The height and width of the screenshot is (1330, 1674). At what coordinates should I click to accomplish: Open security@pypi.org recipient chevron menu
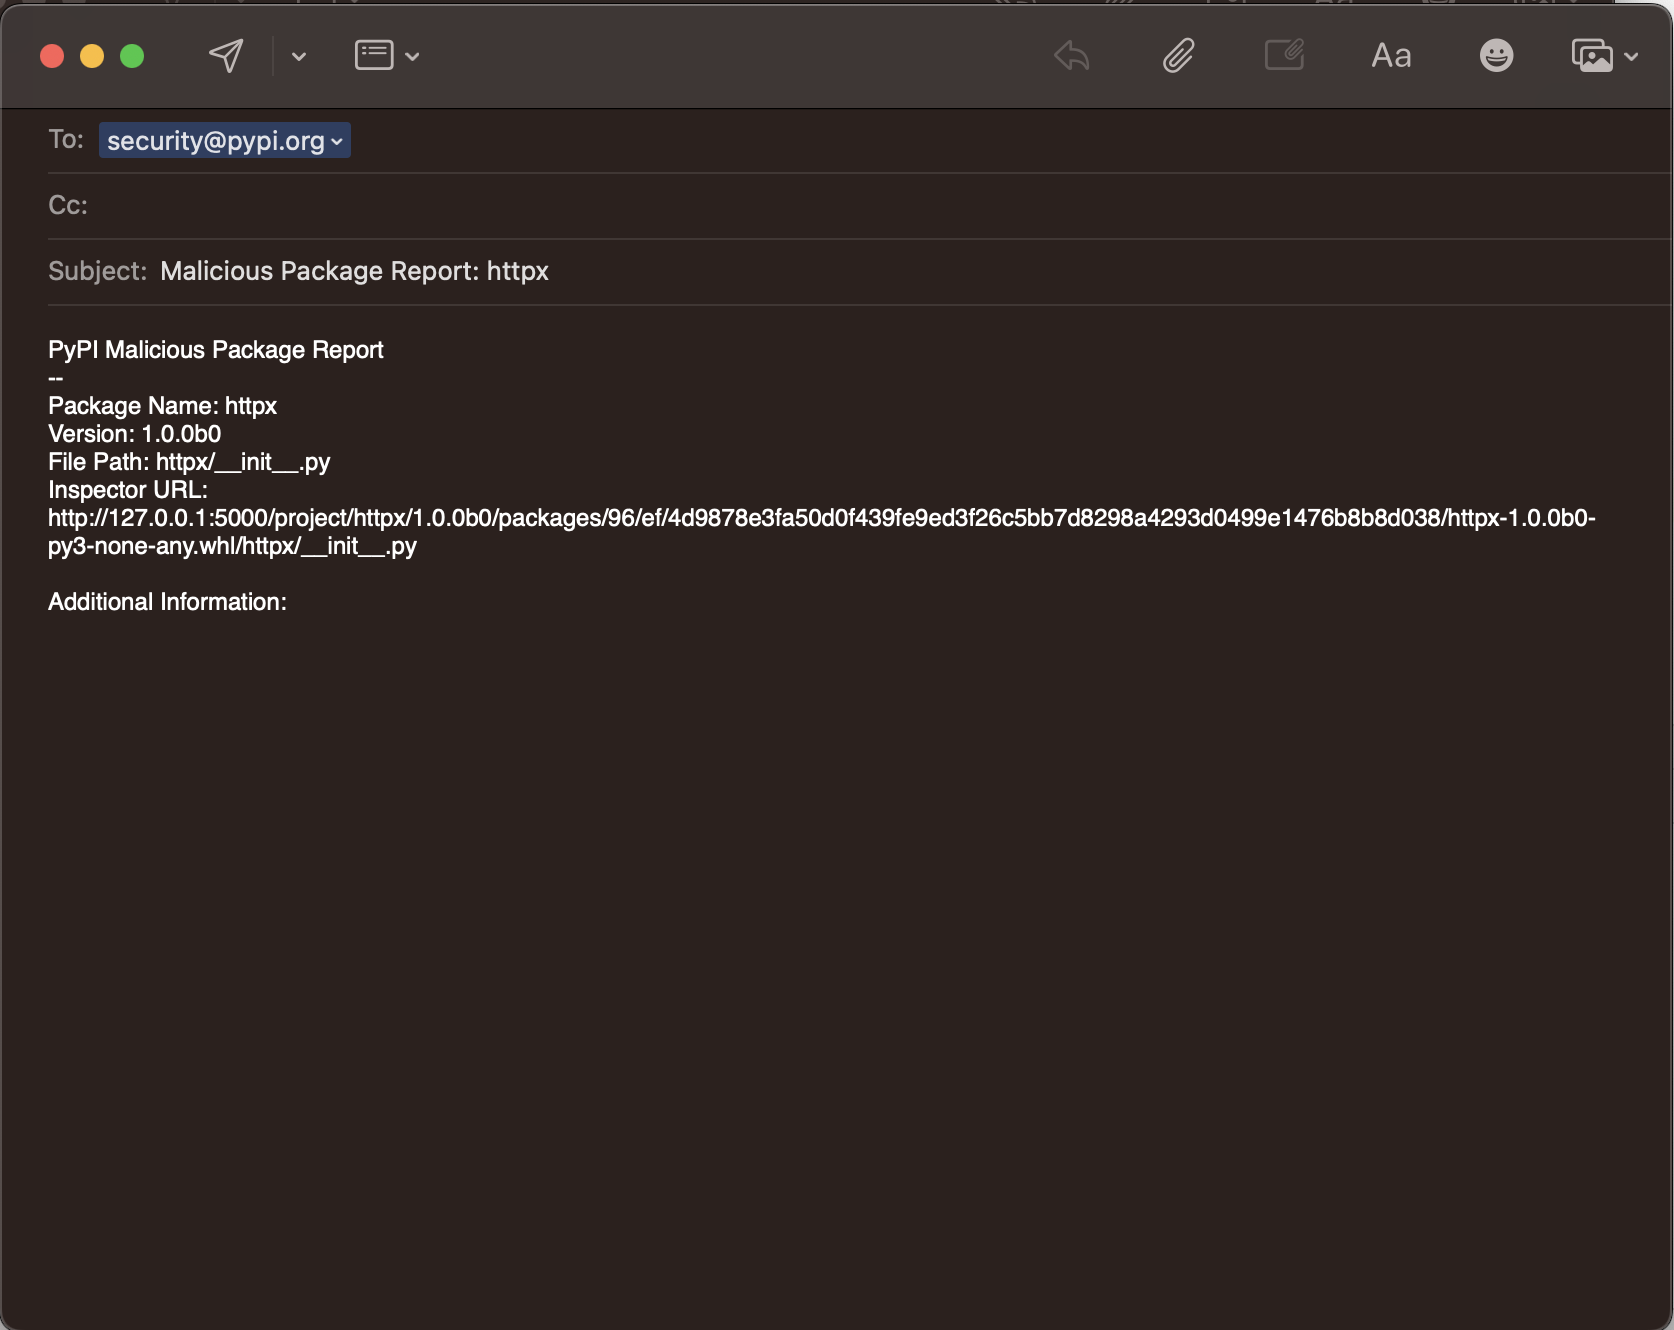click(x=337, y=142)
